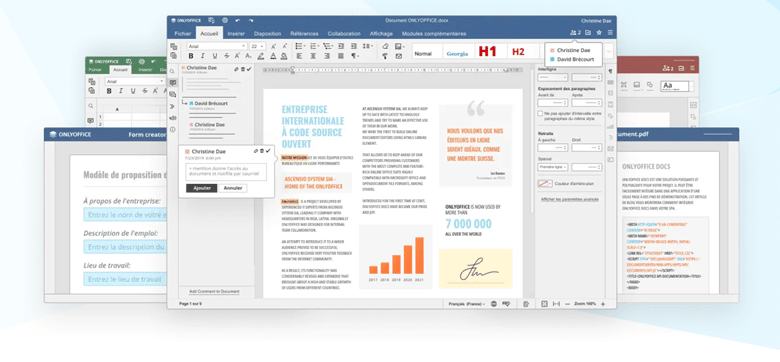
Task: Open the 'Afficher les paramètres avancés' link
Action: pyautogui.click(x=570, y=199)
